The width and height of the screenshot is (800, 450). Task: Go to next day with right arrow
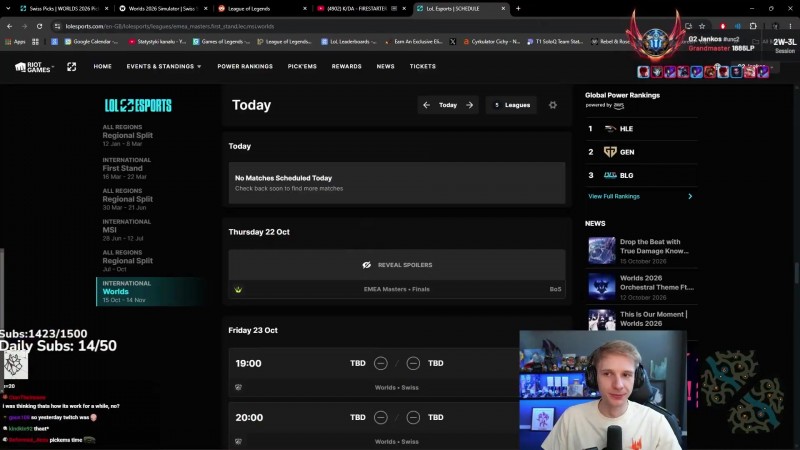click(x=469, y=105)
